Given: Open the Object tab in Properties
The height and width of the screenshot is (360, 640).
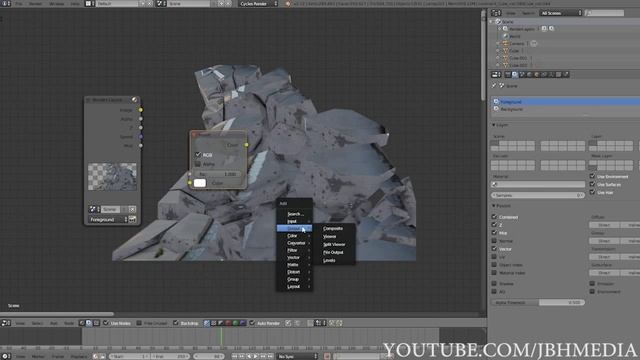Looking at the screenshot, I should click(x=537, y=74).
